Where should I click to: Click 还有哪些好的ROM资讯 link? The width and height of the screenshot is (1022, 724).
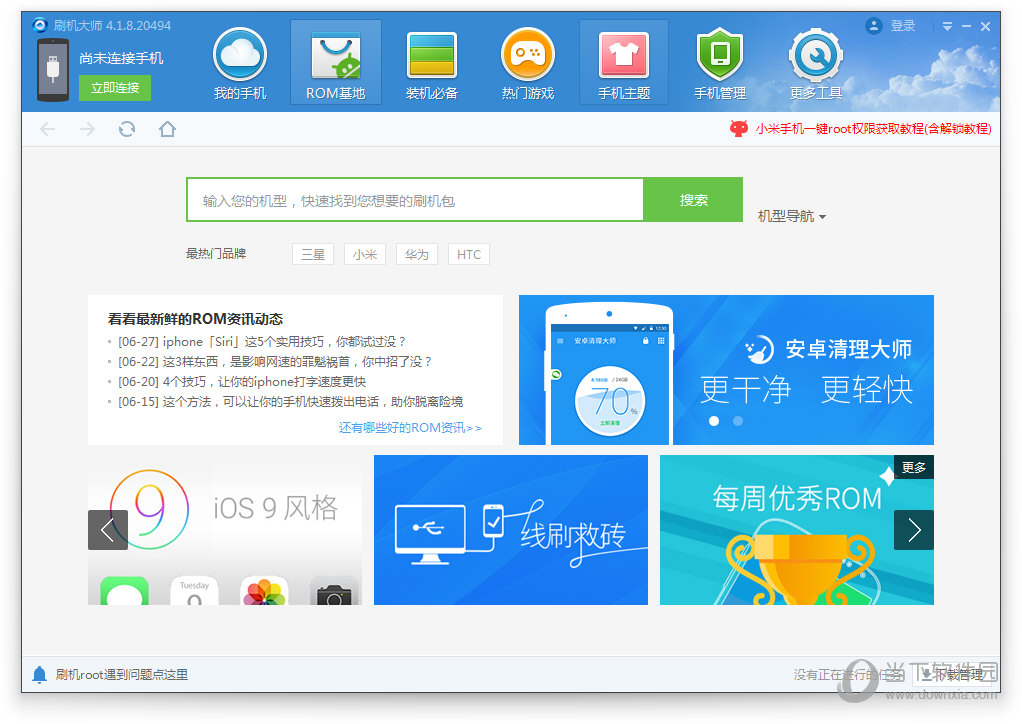(410, 427)
